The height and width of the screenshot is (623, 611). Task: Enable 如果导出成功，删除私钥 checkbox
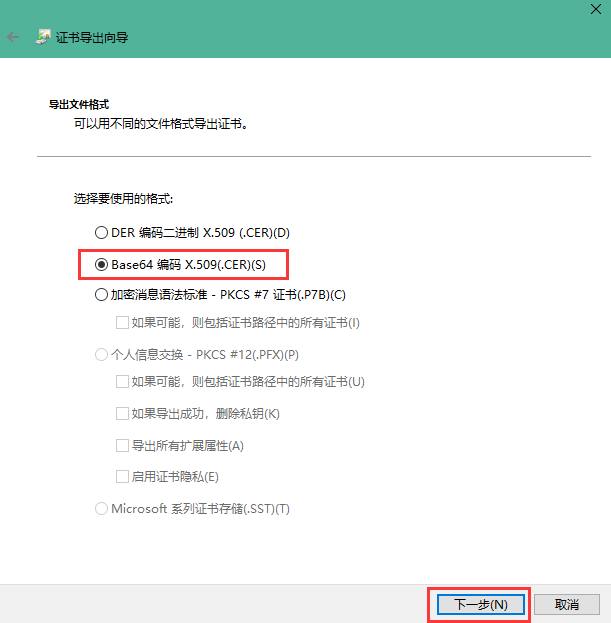122,413
